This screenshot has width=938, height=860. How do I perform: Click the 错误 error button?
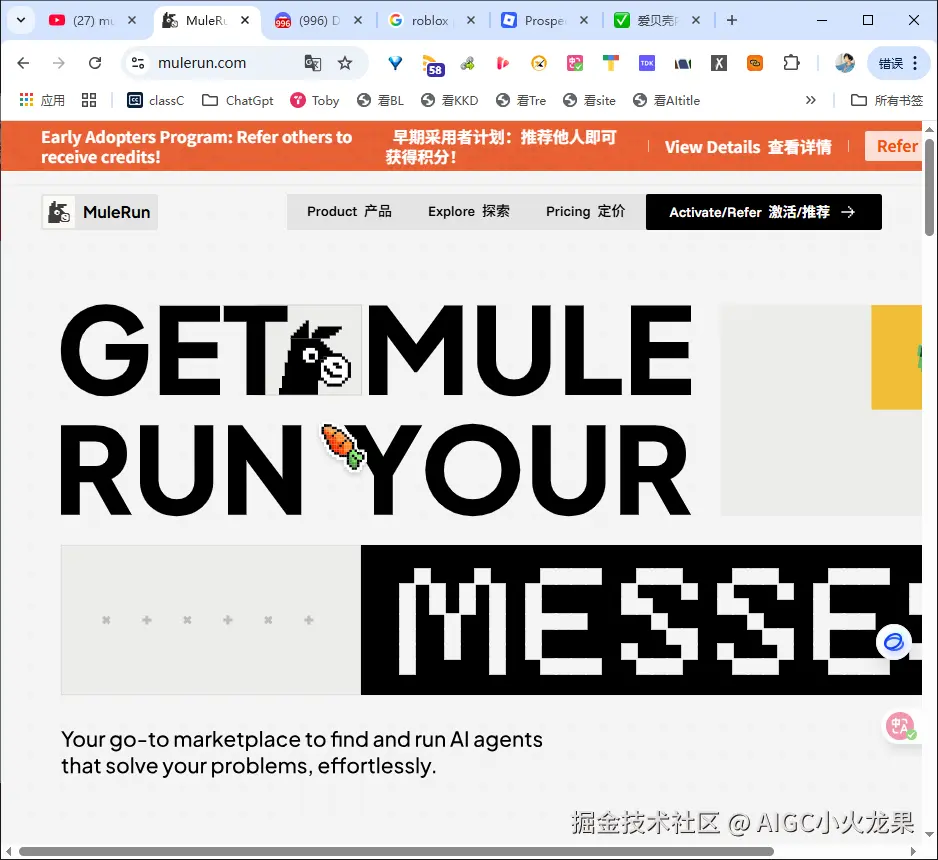(x=891, y=63)
